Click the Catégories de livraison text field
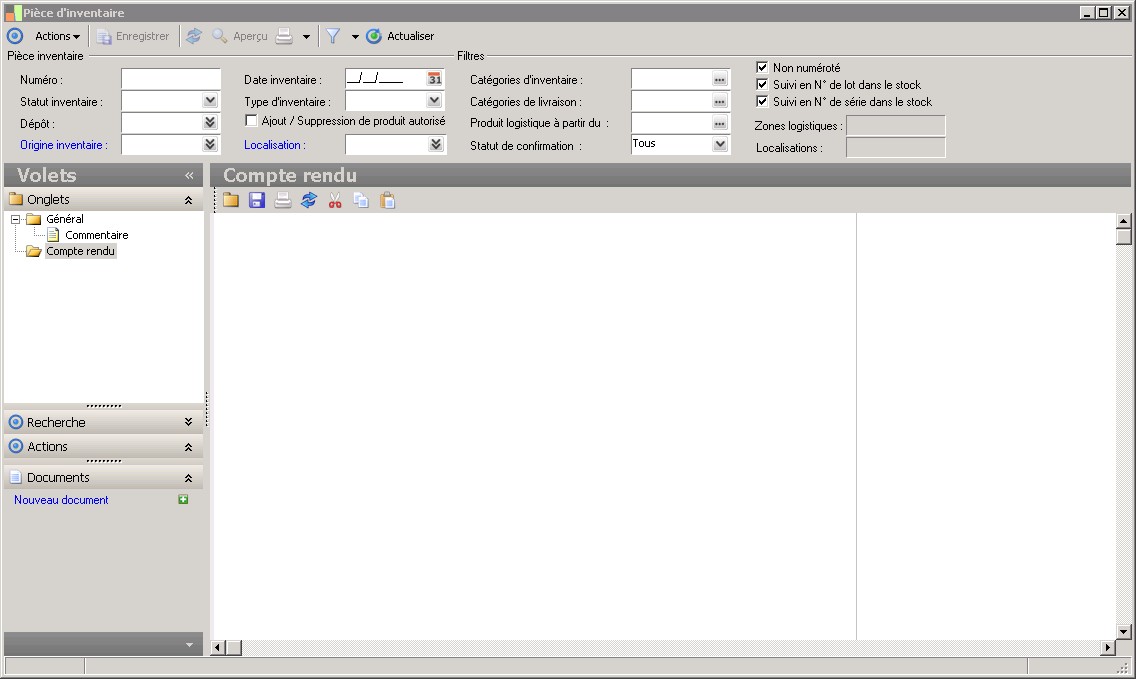1136x679 pixels. (671, 101)
